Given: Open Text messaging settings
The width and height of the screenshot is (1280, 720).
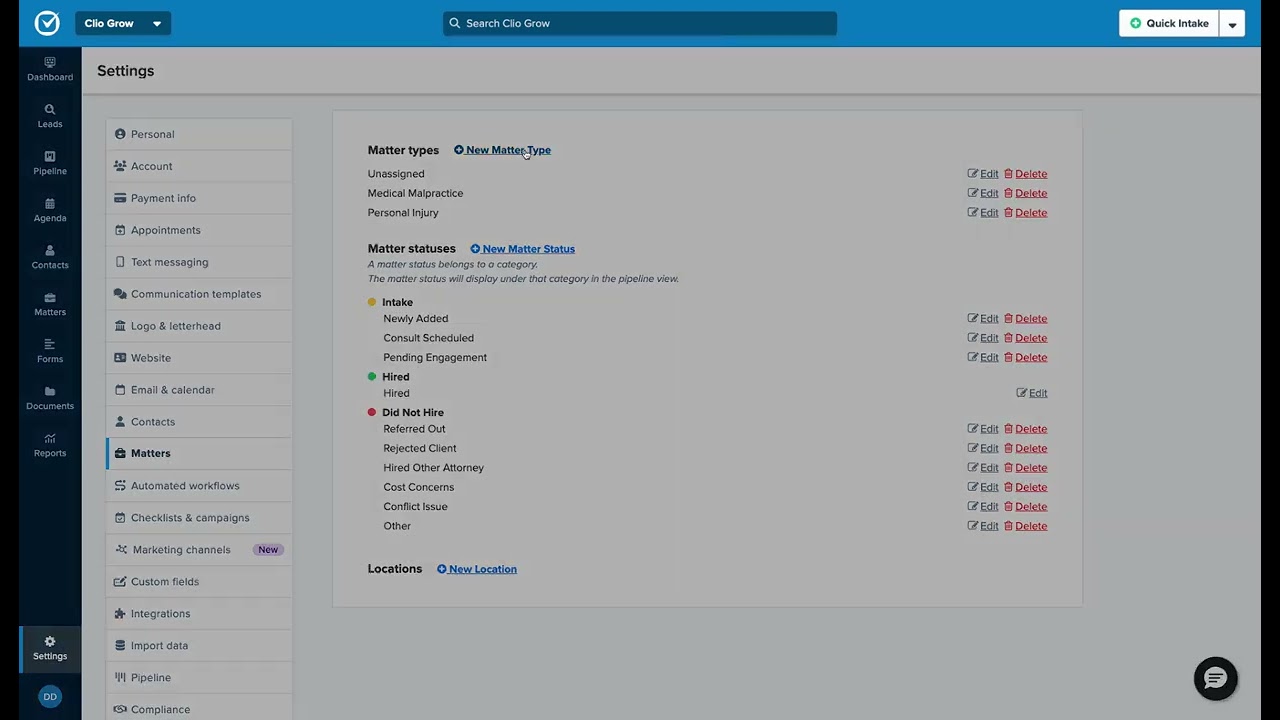Looking at the screenshot, I should (199, 262).
